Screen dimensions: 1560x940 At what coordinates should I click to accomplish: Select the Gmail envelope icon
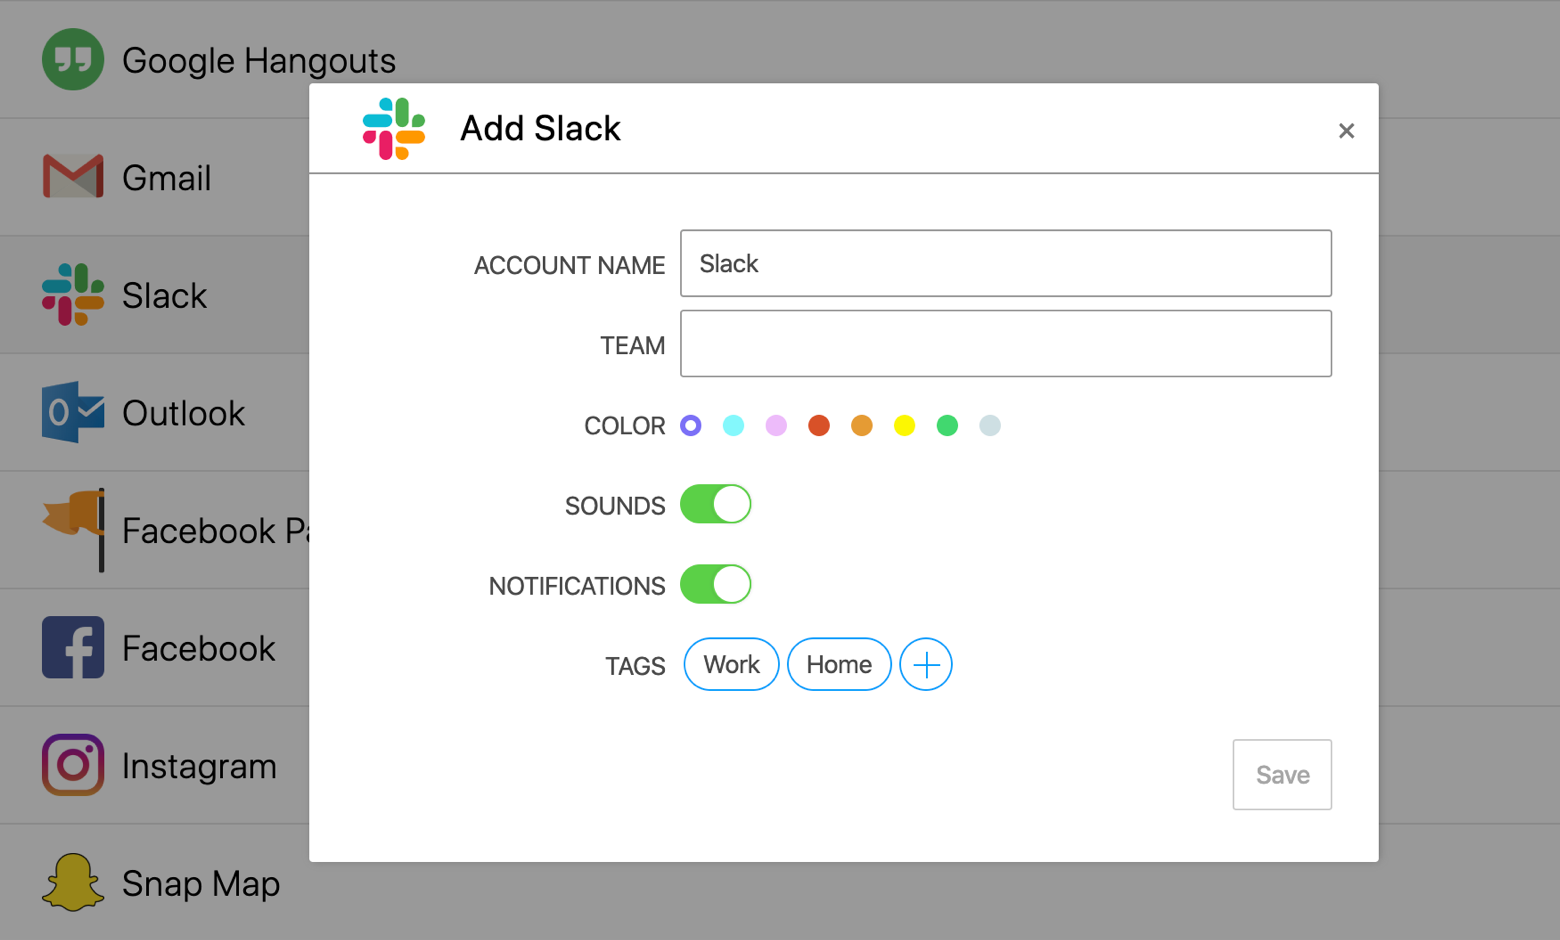click(x=73, y=177)
